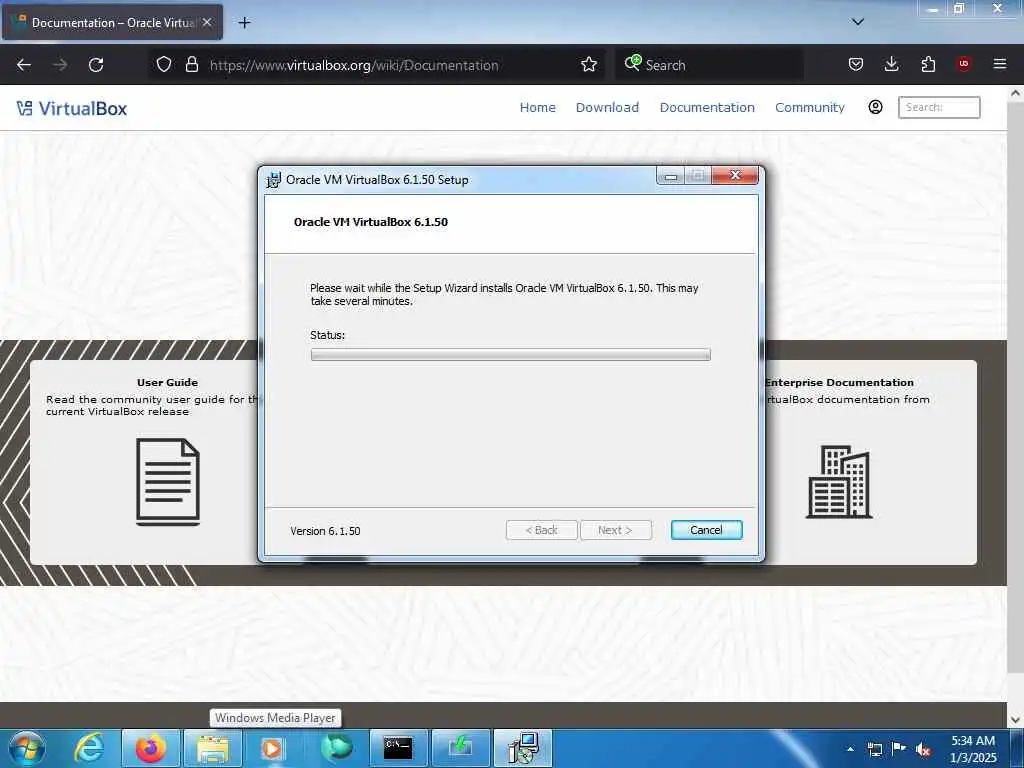The height and width of the screenshot is (768, 1024).
Task: Click the 'Oracle VM VirtualBox 6.1.50' header text
Action: tap(371, 222)
